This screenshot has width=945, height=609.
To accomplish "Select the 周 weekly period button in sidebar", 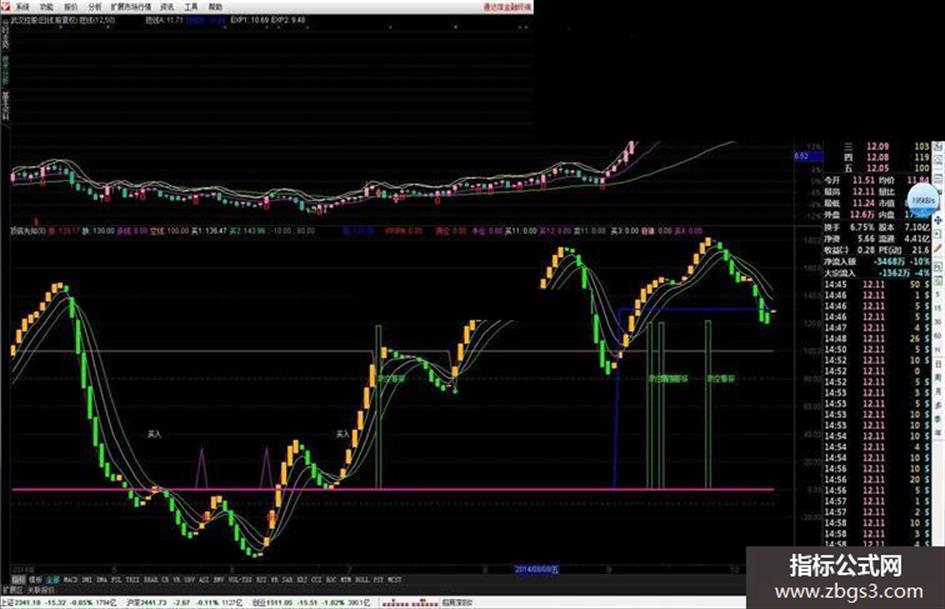I will (x=938, y=377).
